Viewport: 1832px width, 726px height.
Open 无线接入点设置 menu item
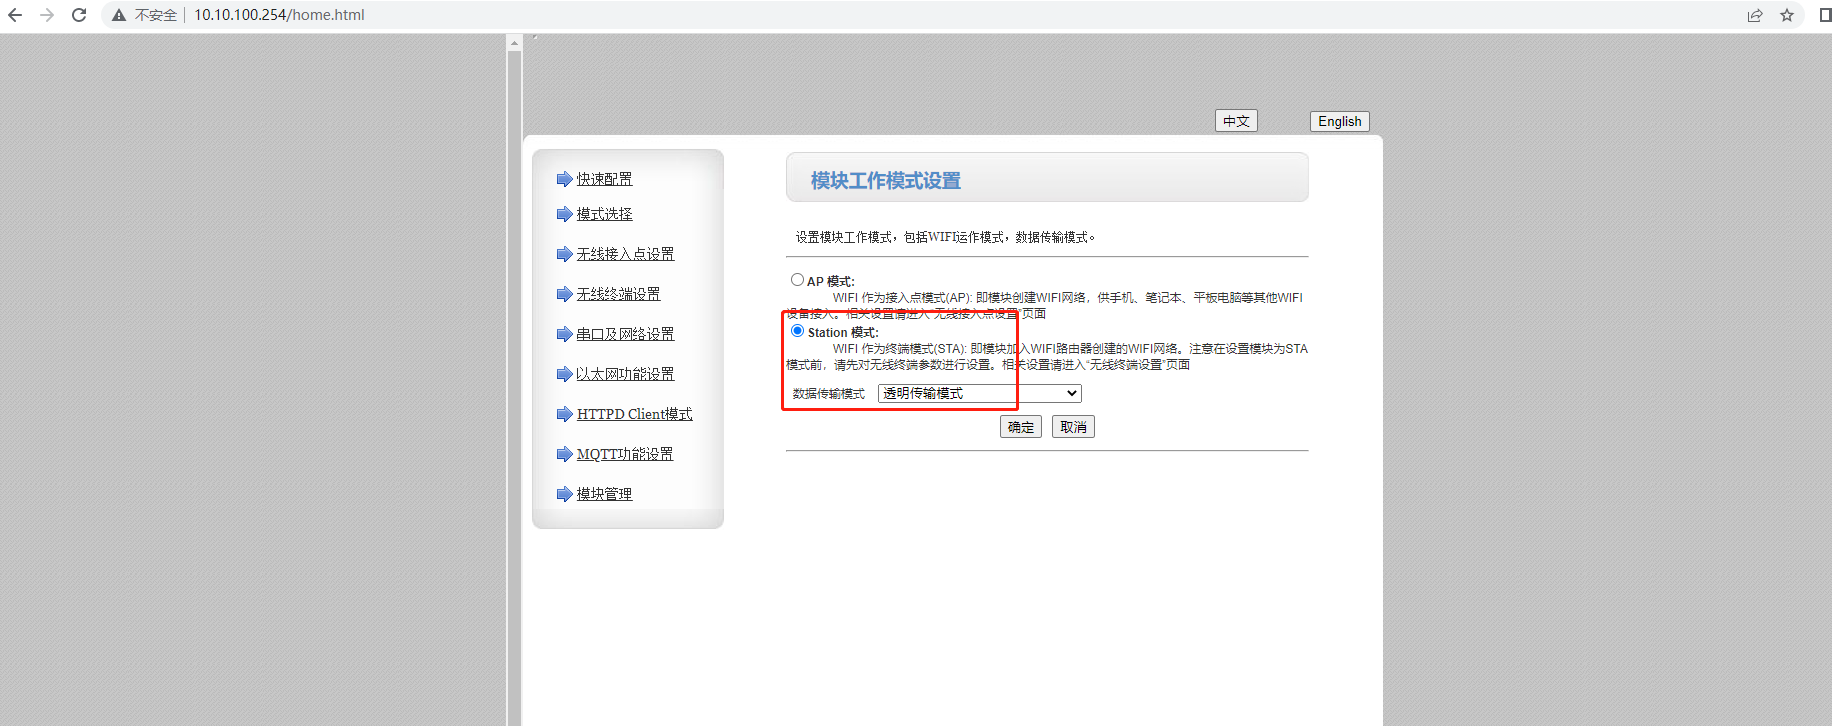[x=625, y=254]
